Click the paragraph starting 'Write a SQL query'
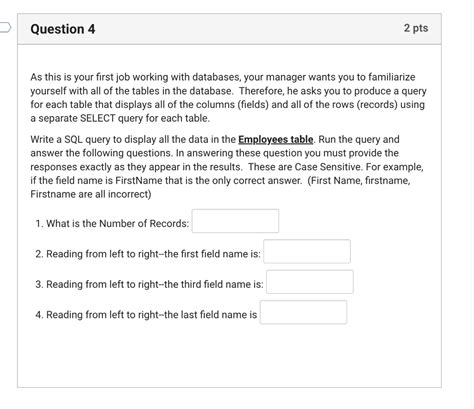The width and height of the screenshot is (474, 409). pyautogui.click(x=227, y=167)
